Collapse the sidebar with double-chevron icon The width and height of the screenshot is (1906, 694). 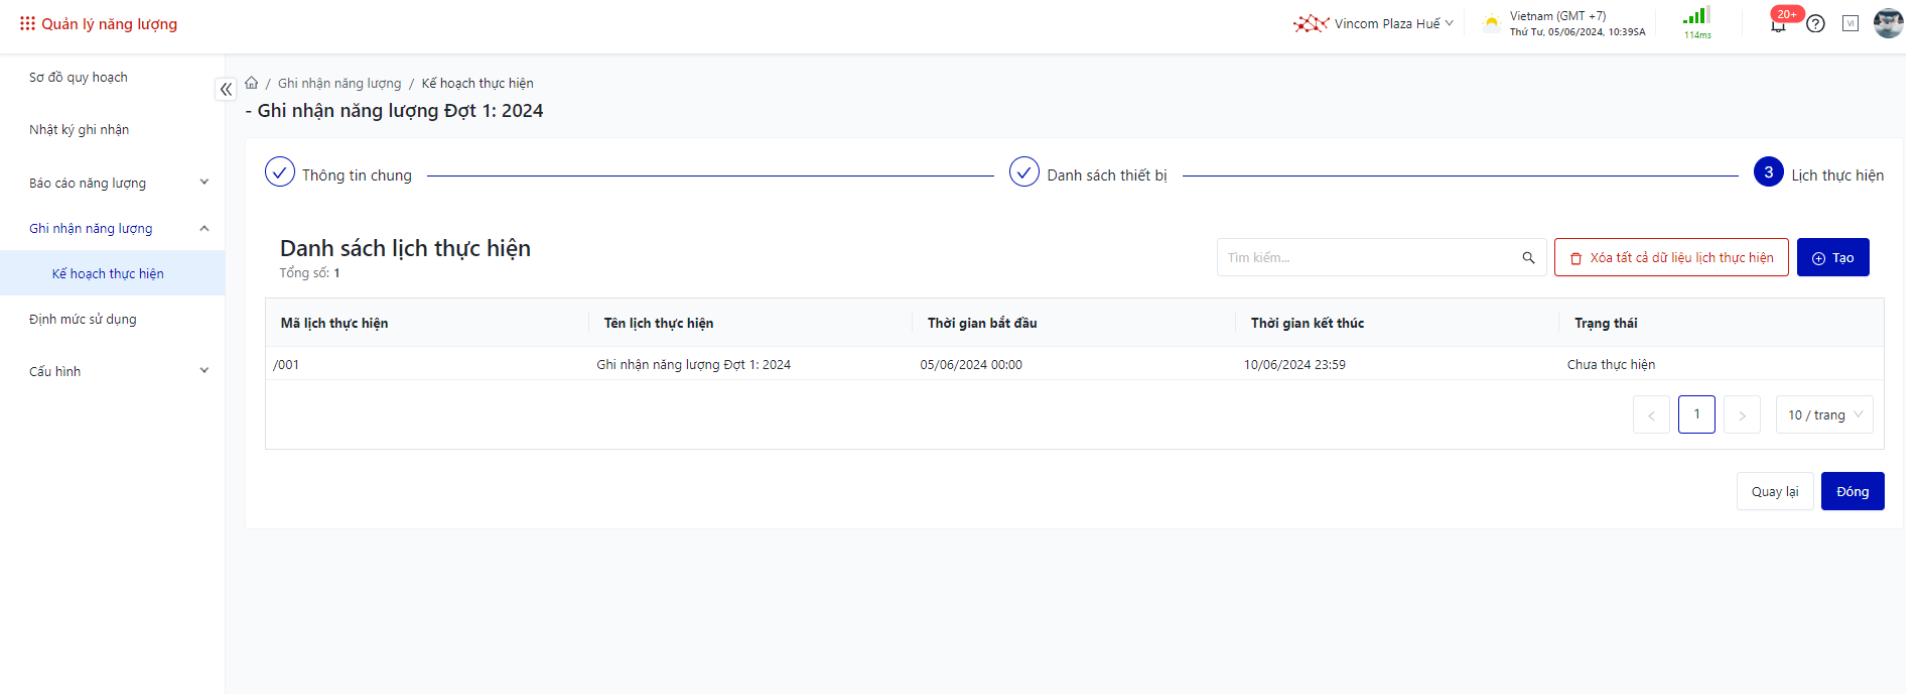tap(226, 89)
